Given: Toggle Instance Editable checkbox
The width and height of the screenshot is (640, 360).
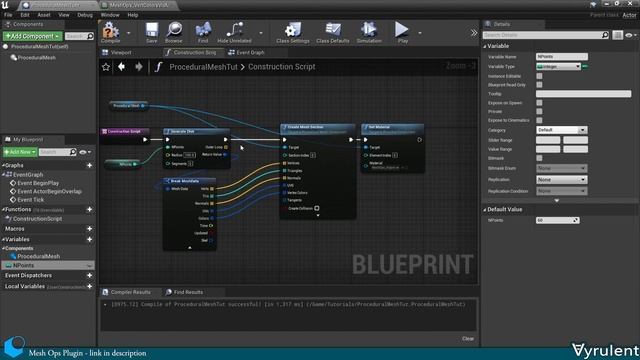Looking at the screenshot, I should pyautogui.click(x=539, y=76).
